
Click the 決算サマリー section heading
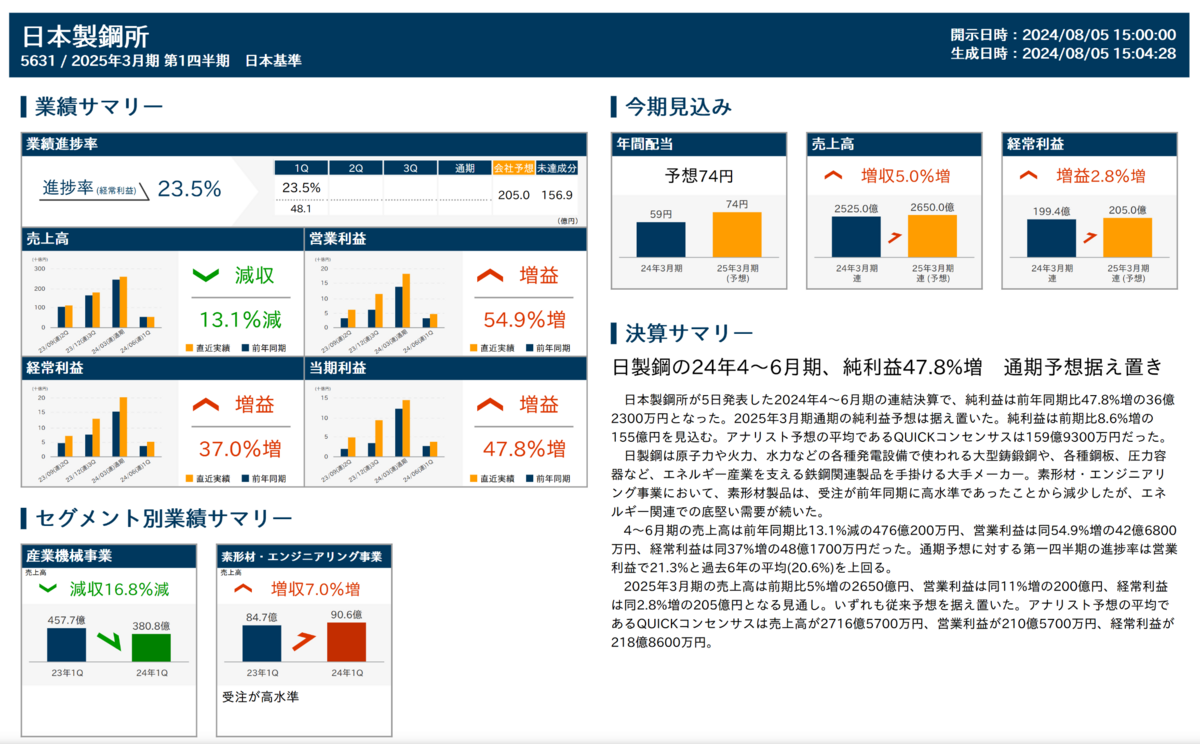tap(688, 333)
